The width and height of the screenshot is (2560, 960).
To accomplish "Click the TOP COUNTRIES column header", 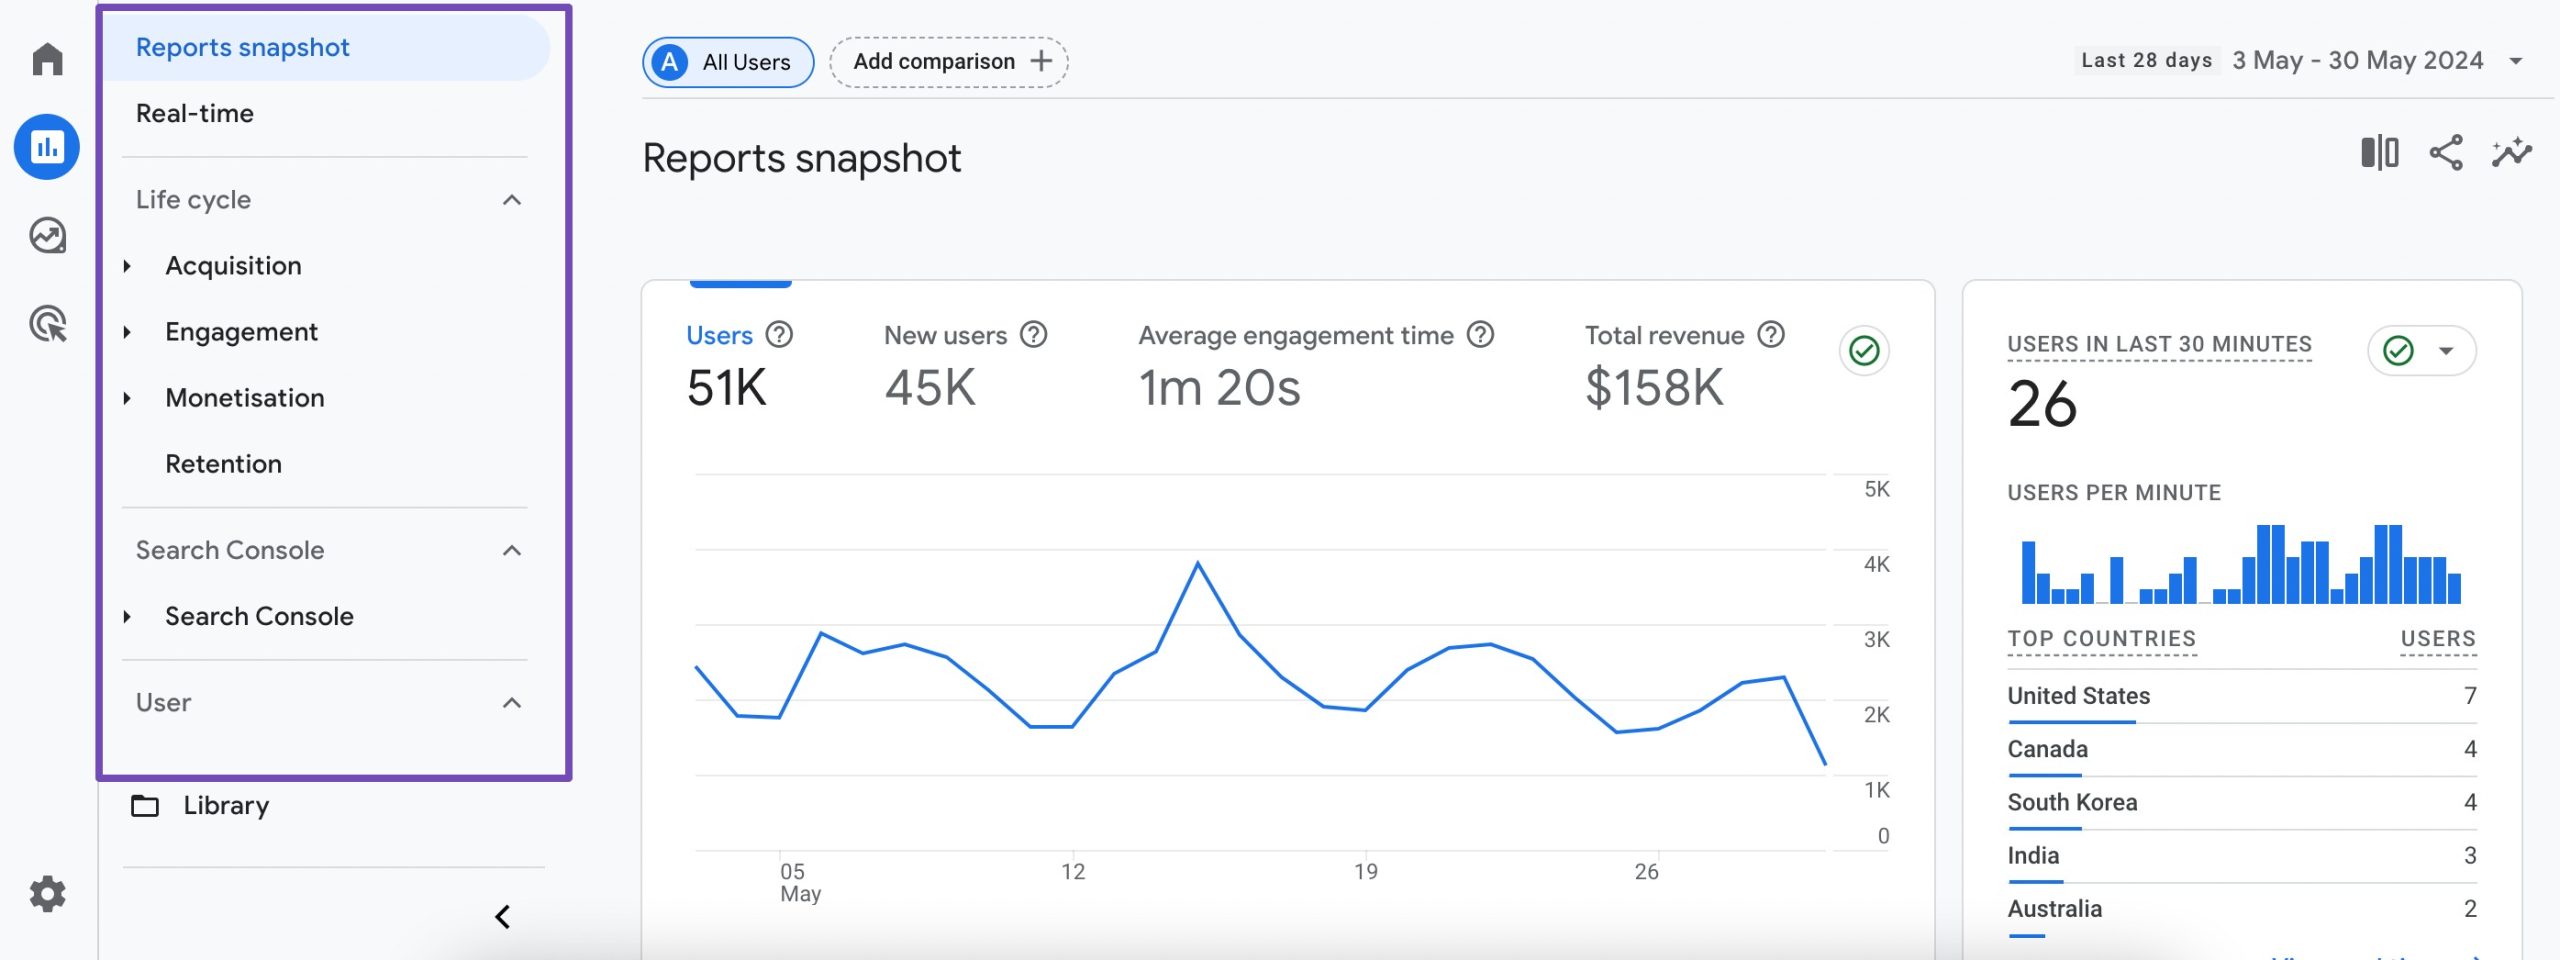I will pyautogui.click(x=2102, y=639).
